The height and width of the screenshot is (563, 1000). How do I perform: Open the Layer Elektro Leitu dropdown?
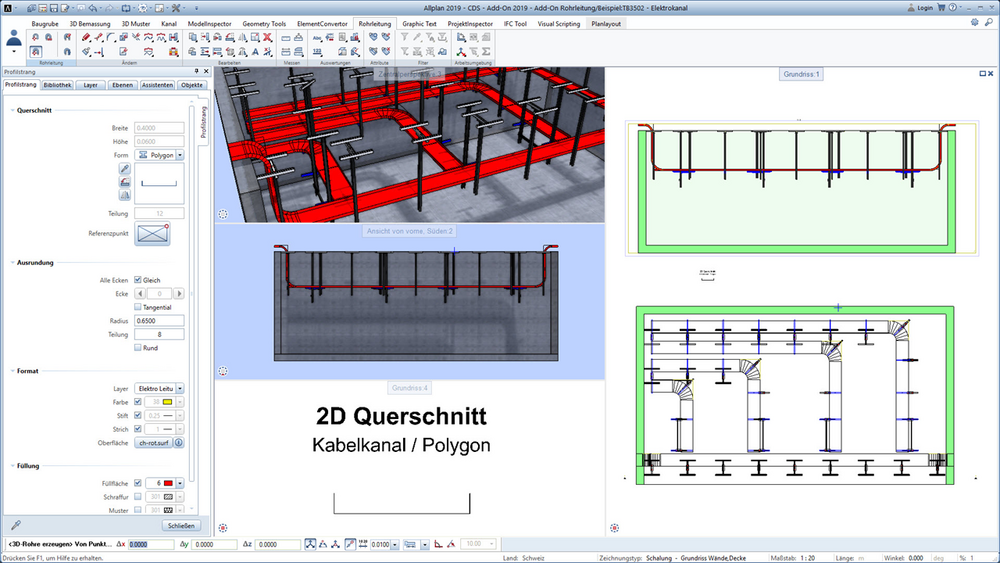pyautogui.click(x=180, y=388)
